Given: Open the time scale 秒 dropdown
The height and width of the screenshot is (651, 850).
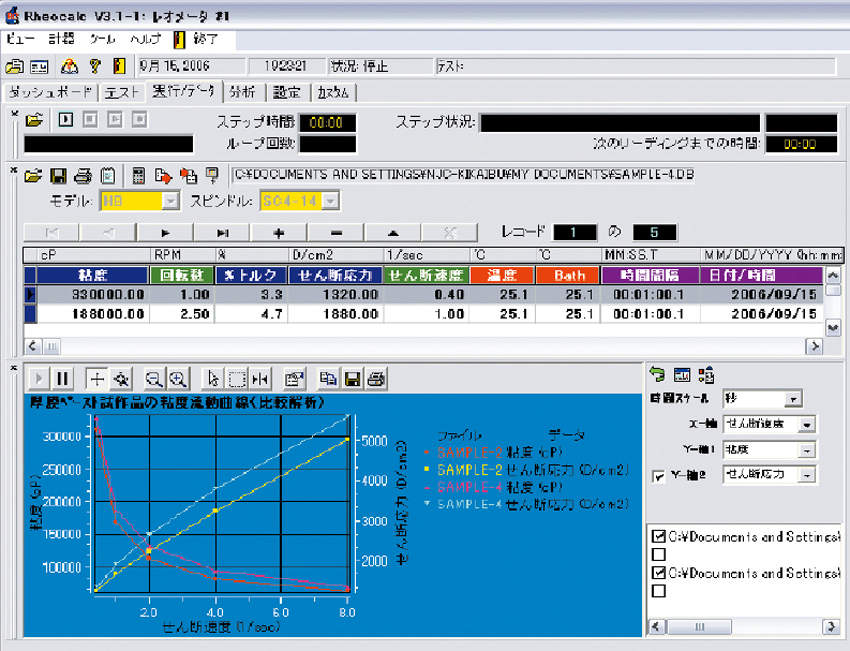Looking at the screenshot, I should coord(793,399).
